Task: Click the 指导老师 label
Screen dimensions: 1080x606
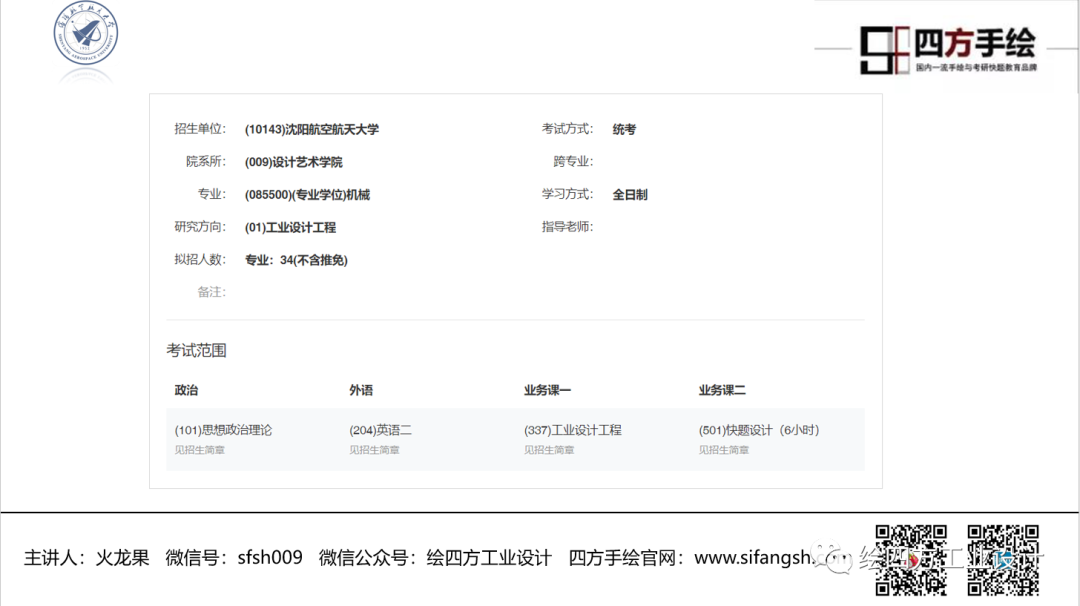Action: coord(567,227)
